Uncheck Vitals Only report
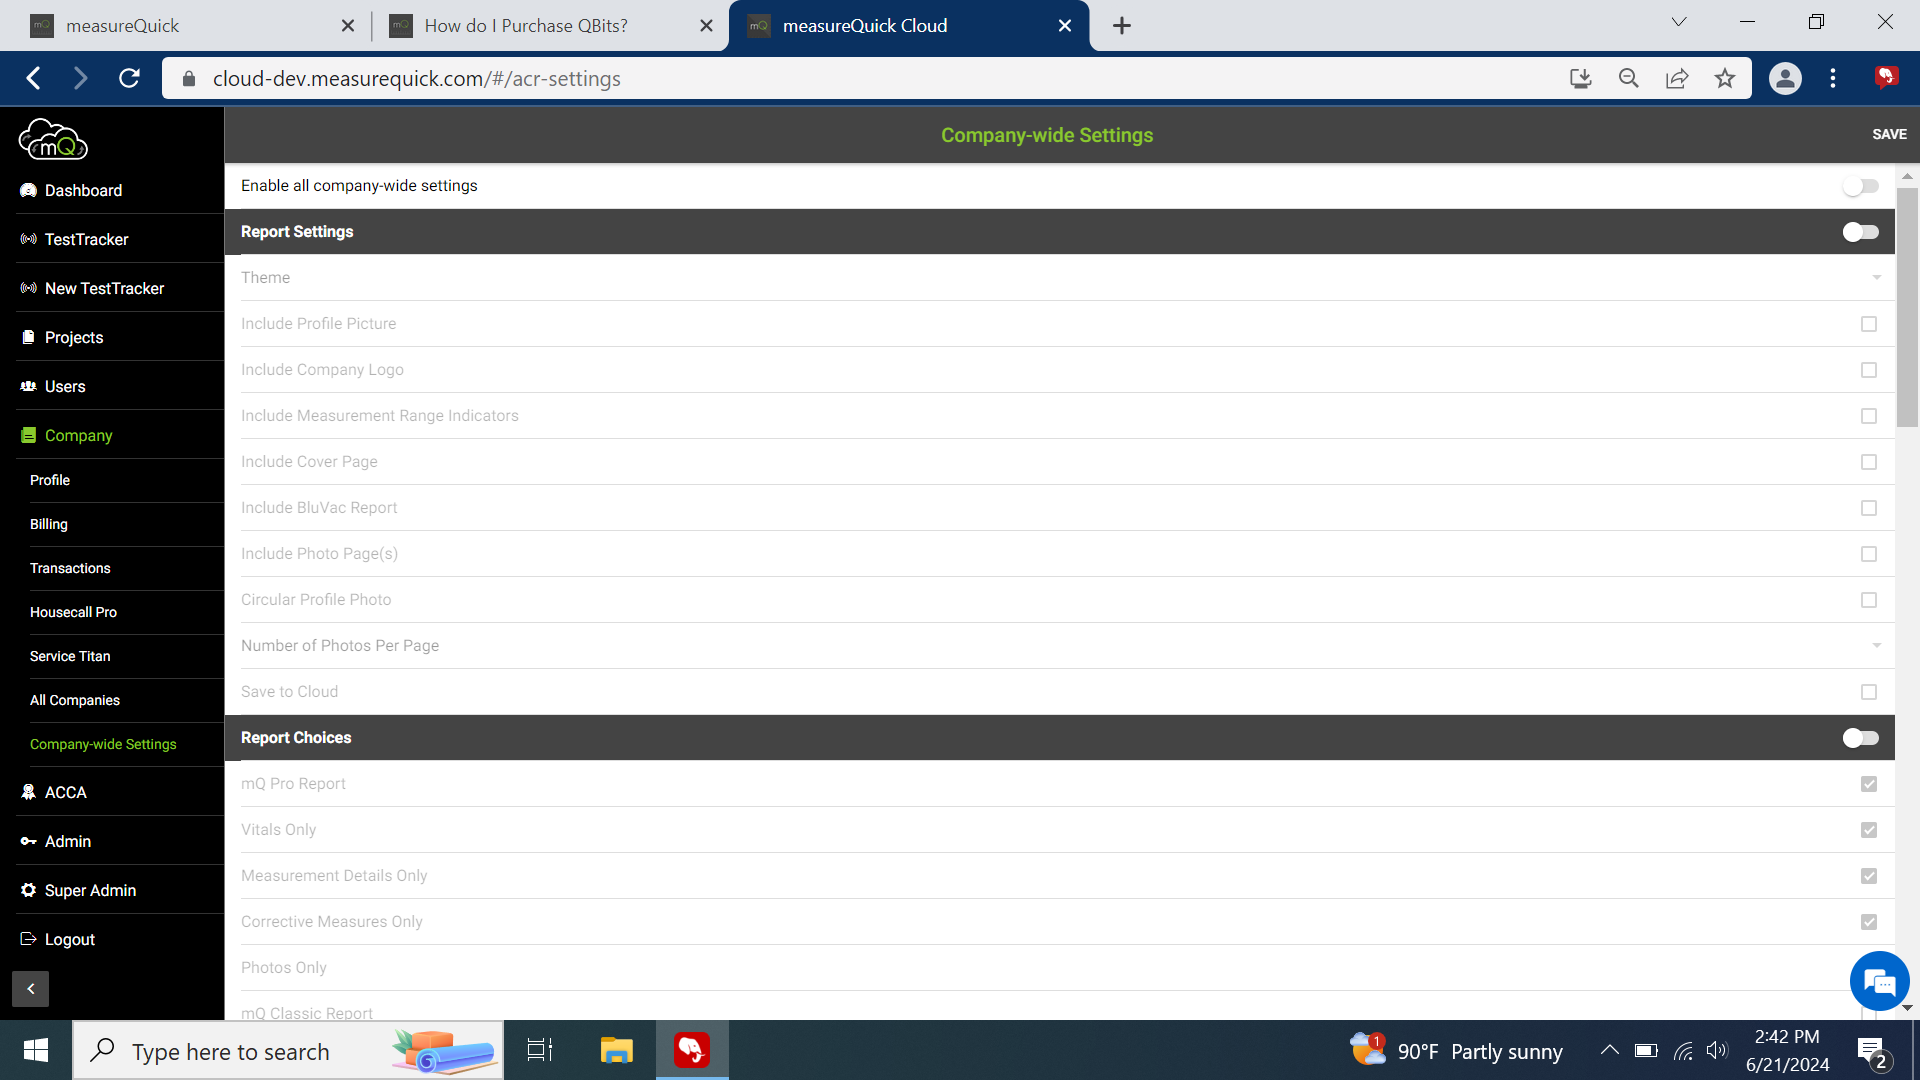 1869,830
